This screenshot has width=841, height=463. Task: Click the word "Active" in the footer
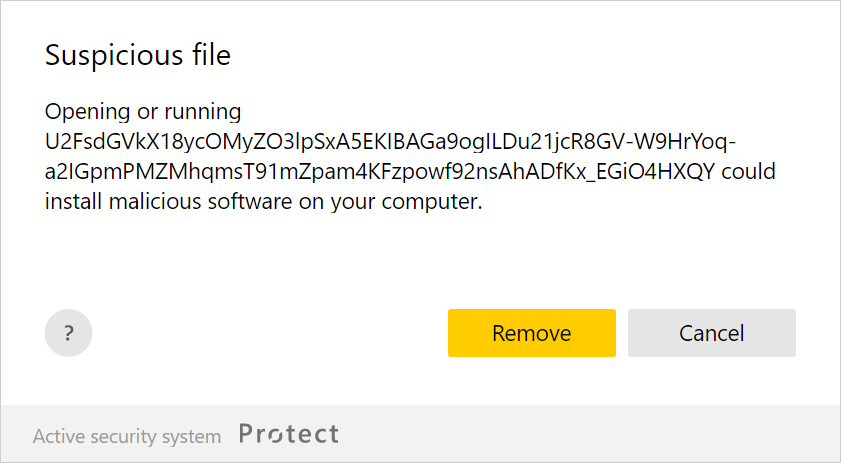57,436
